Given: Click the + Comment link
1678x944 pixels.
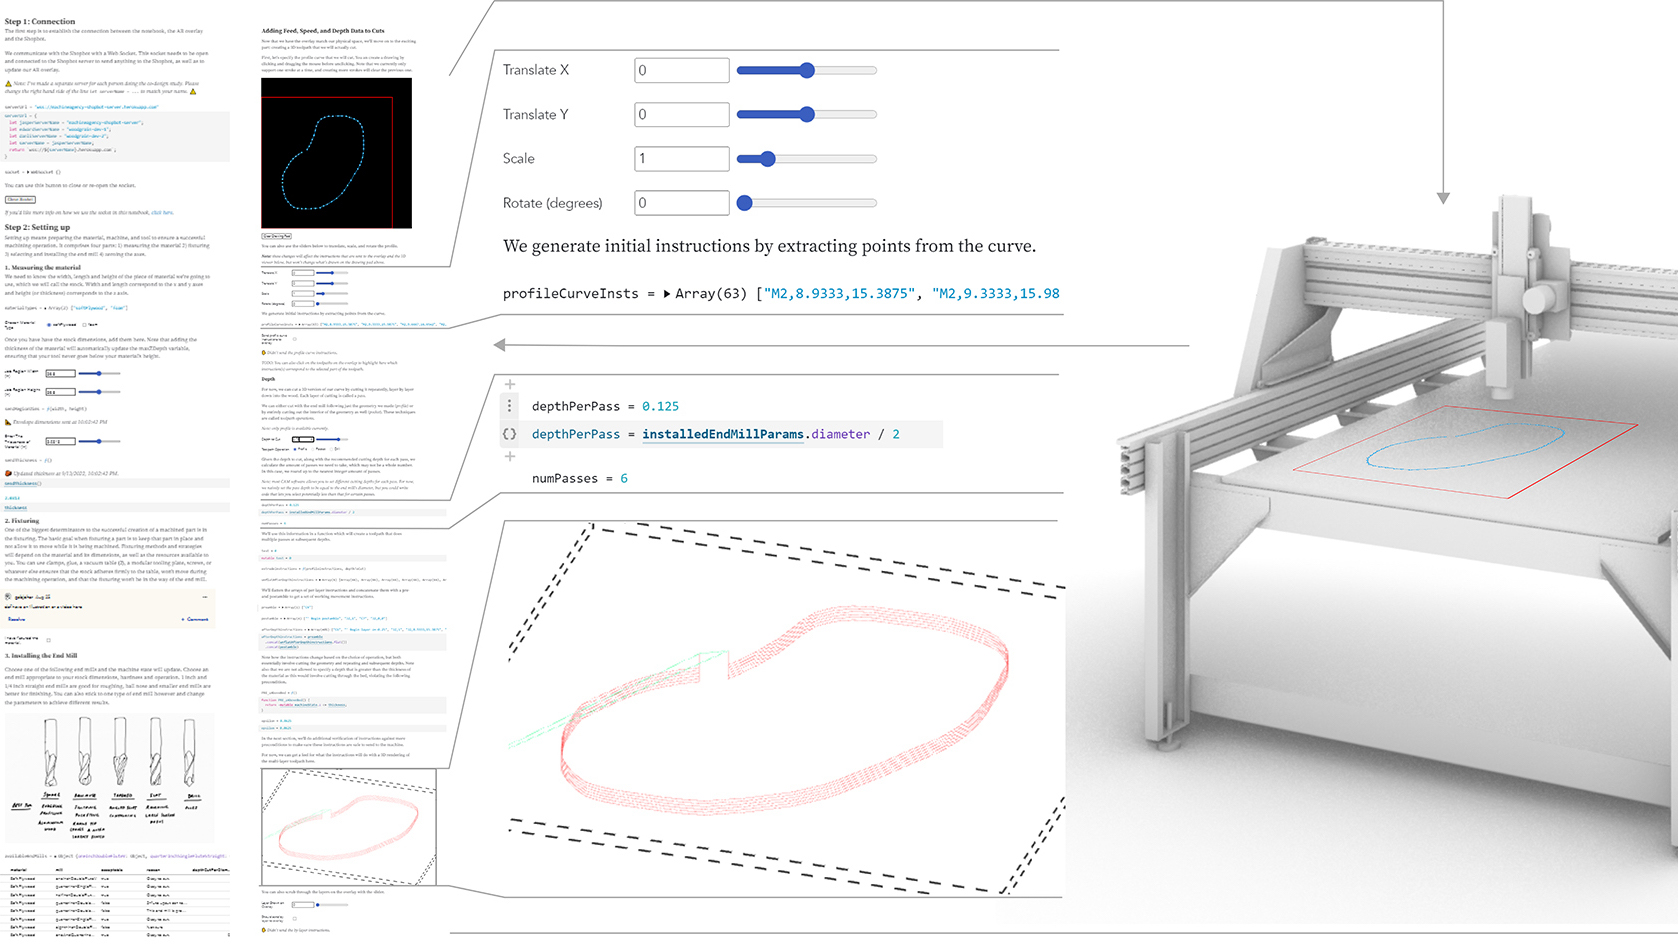Looking at the screenshot, I should coord(195,619).
